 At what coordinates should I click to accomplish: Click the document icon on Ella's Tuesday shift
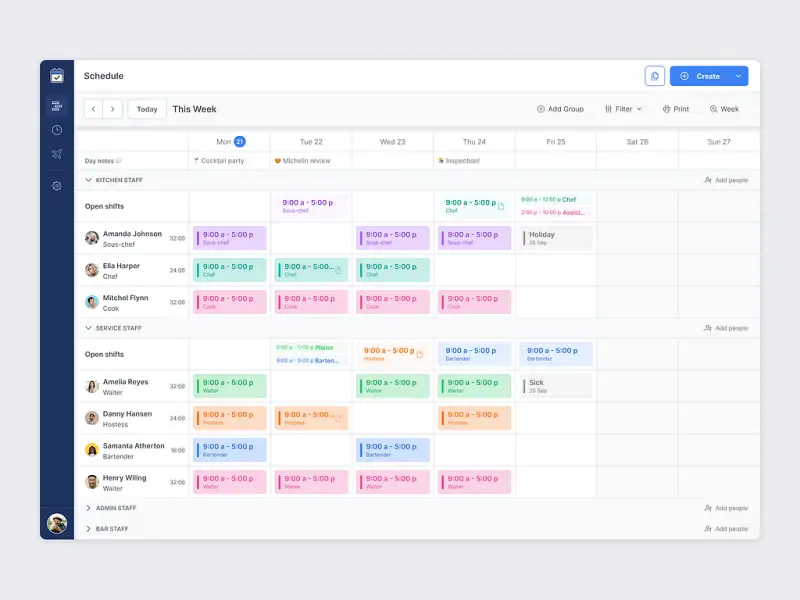pos(338,270)
